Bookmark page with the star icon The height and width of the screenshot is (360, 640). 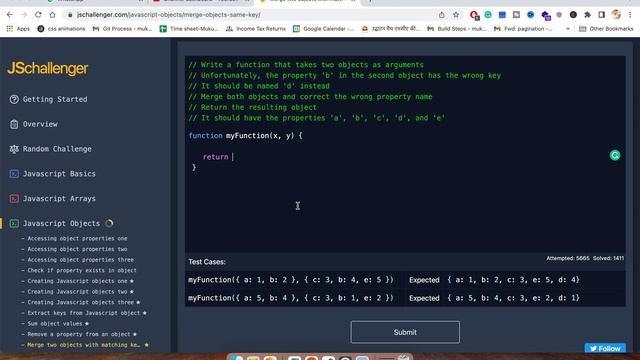[456, 15]
